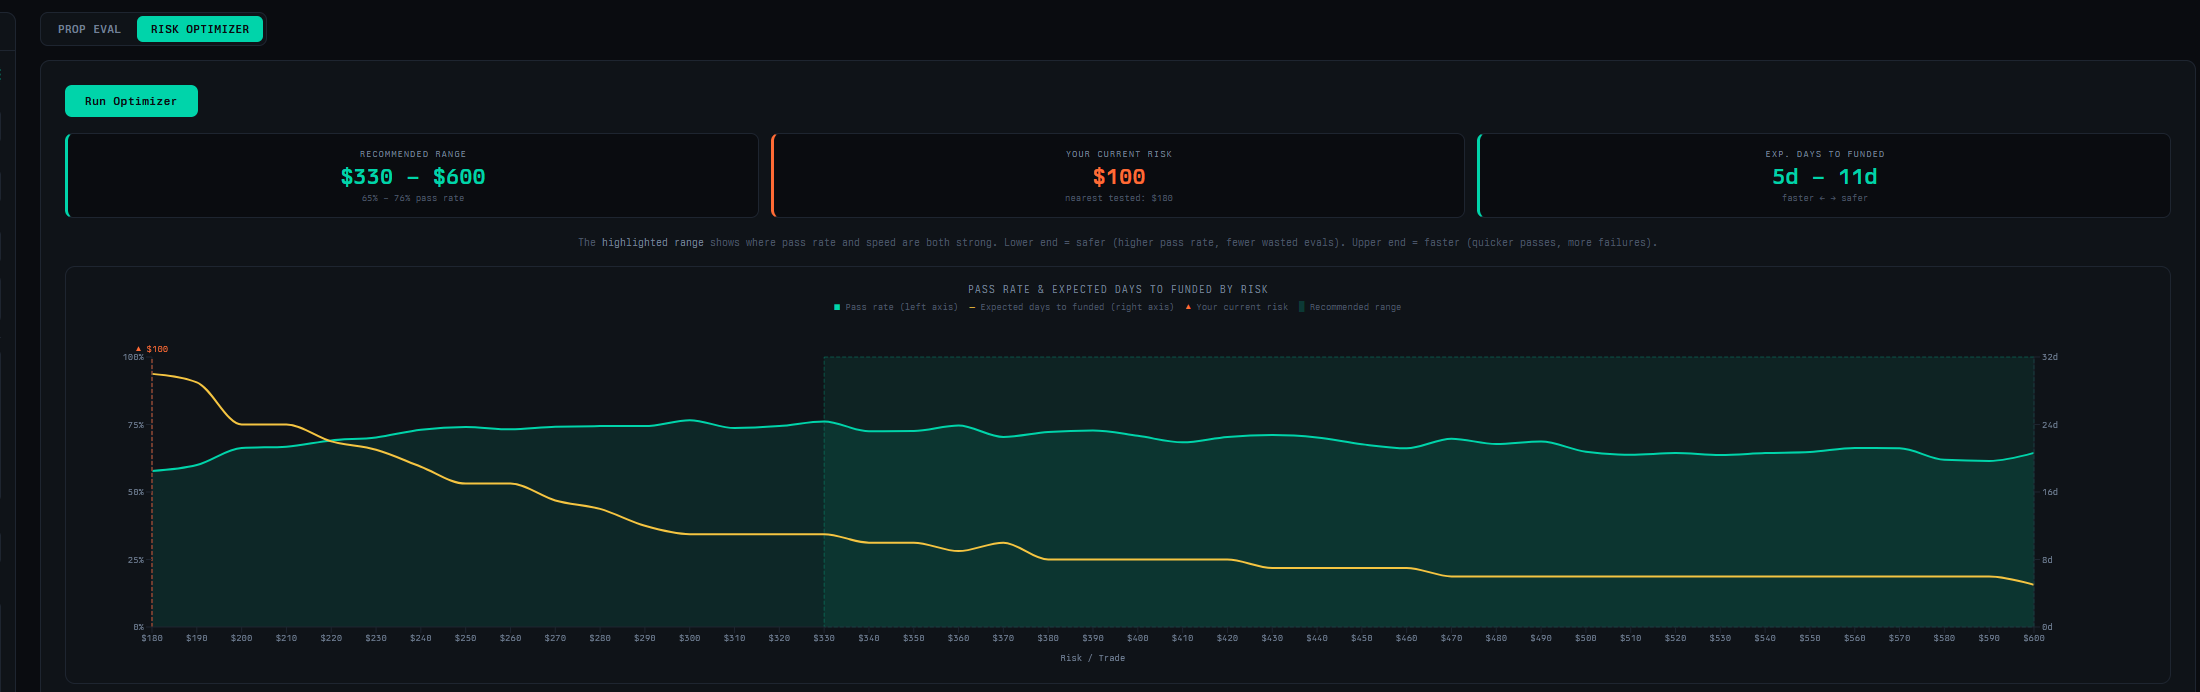Click the EXP. DAYS TO FUNDED card heading

1824,154
